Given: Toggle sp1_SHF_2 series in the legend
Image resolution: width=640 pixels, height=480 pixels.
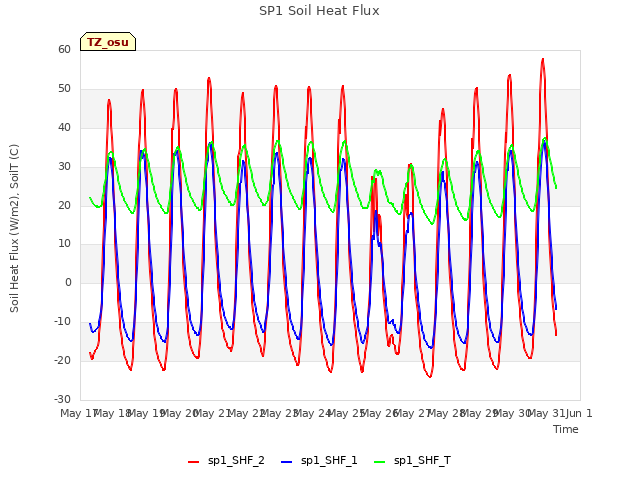Looking at the screenshot, I should click(226, 461).
